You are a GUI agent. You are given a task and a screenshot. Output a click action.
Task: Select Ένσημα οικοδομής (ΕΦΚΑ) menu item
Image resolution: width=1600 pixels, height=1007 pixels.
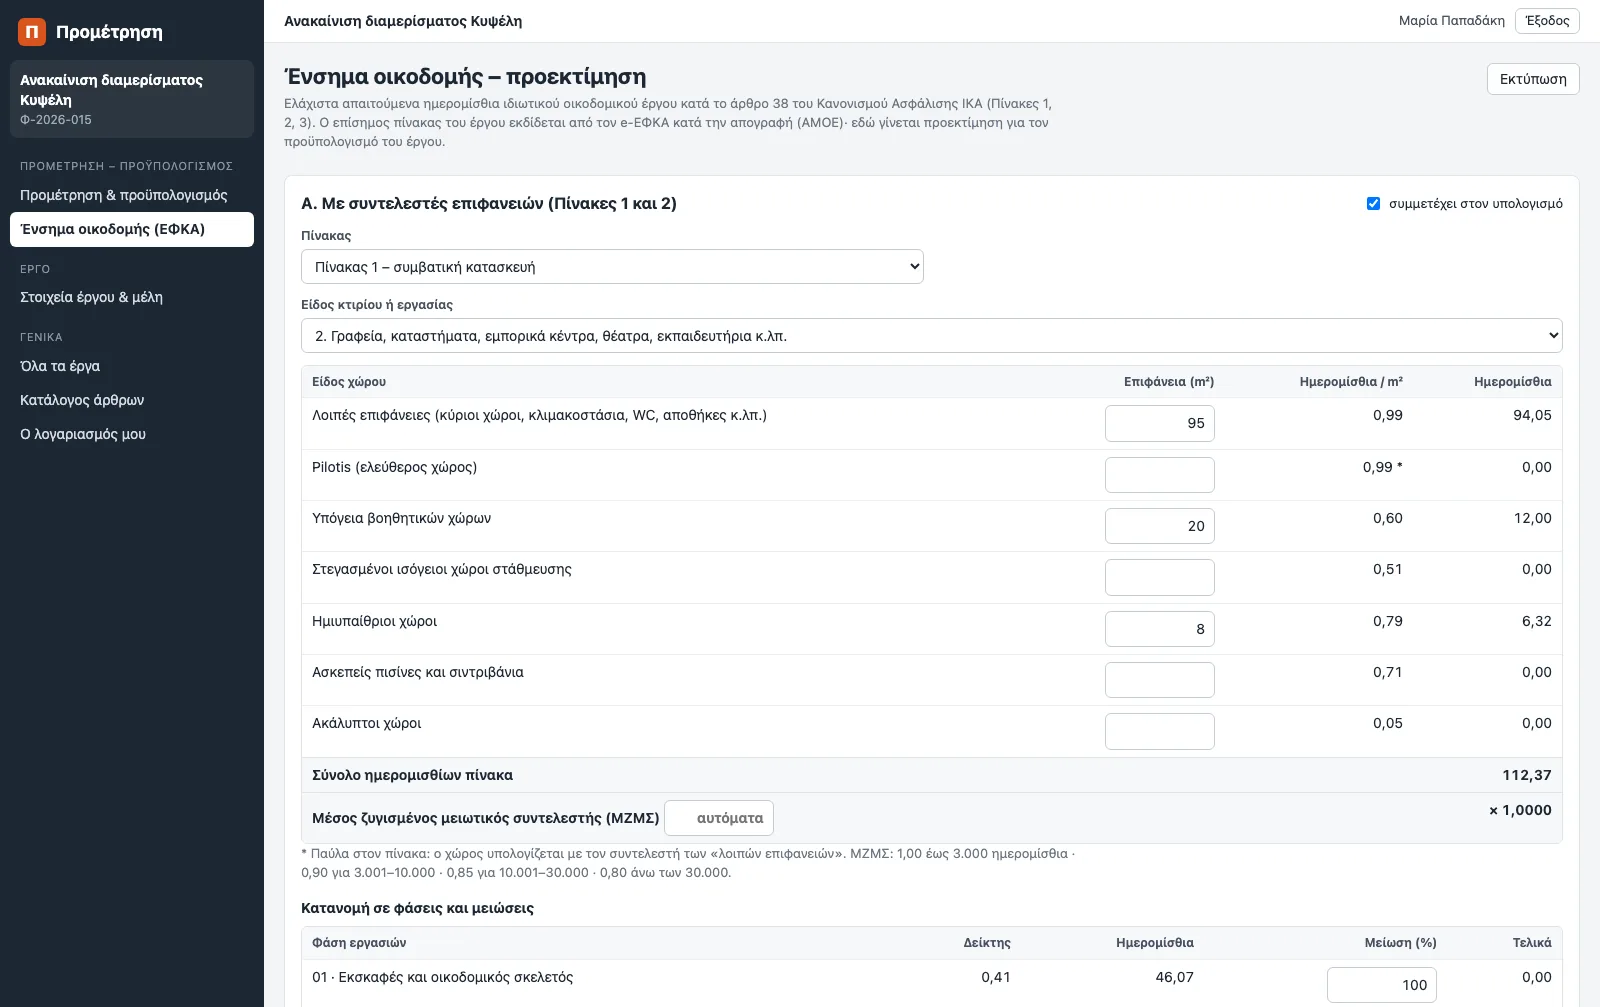point(132,229)
